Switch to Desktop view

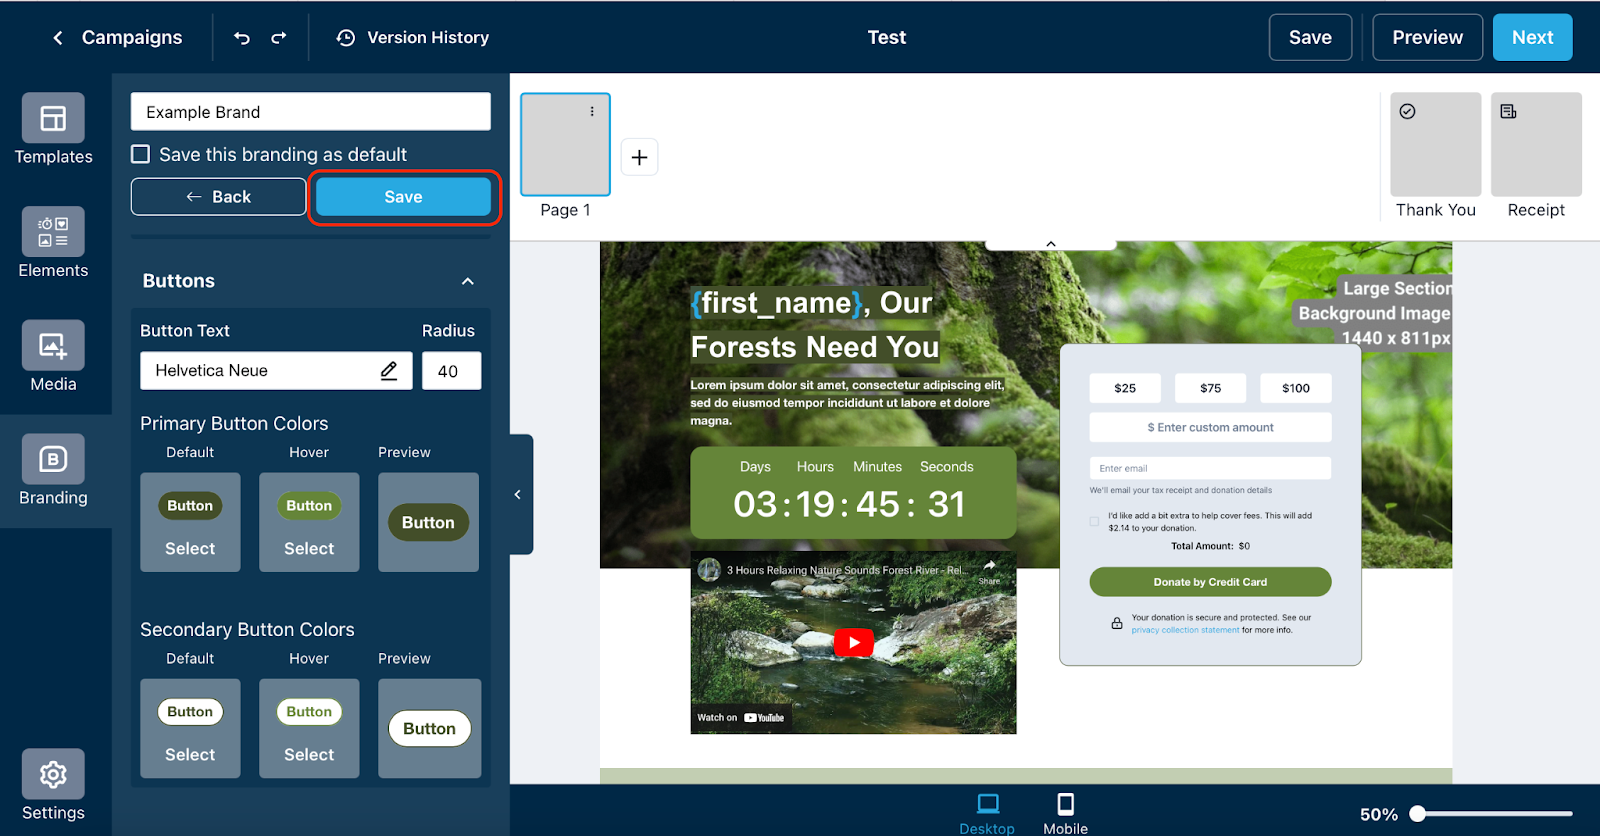(x=987, y=813)
